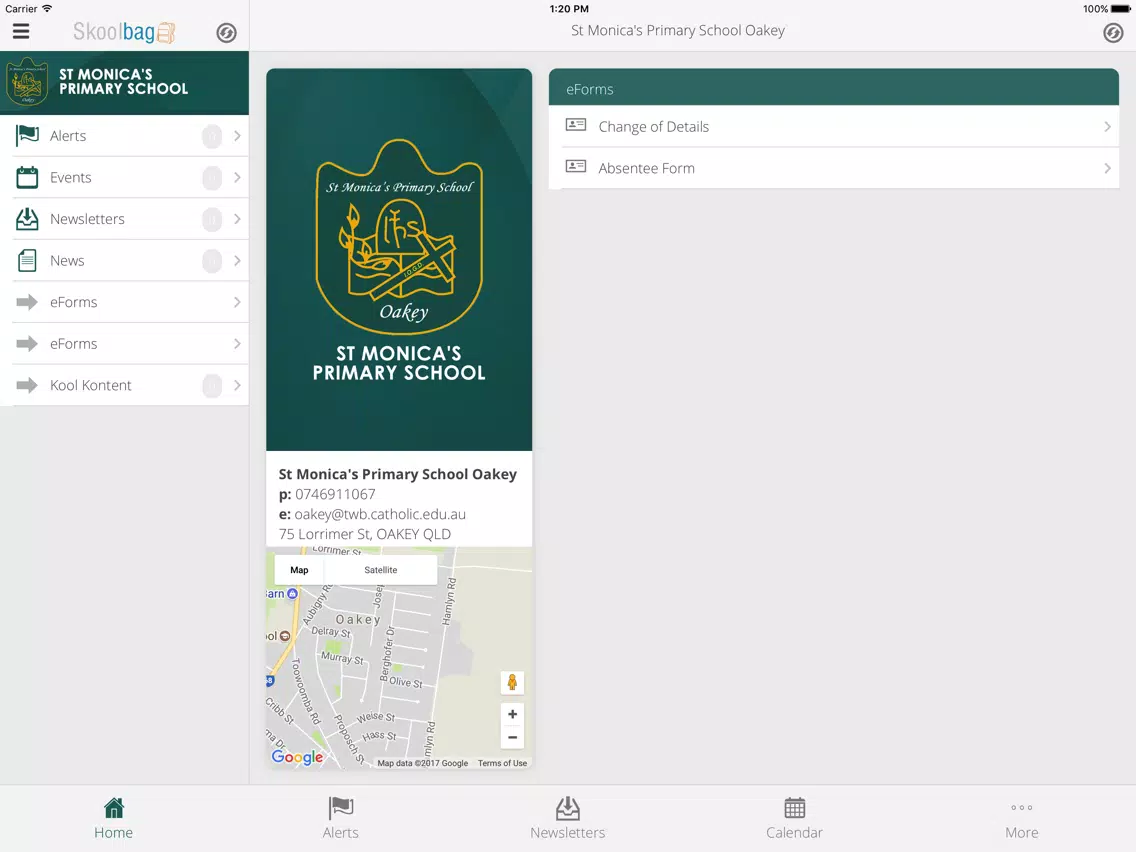Screen dimensions: 1136x852
Task: Click the St Monica's school banner image
Action: coord(399,259)
